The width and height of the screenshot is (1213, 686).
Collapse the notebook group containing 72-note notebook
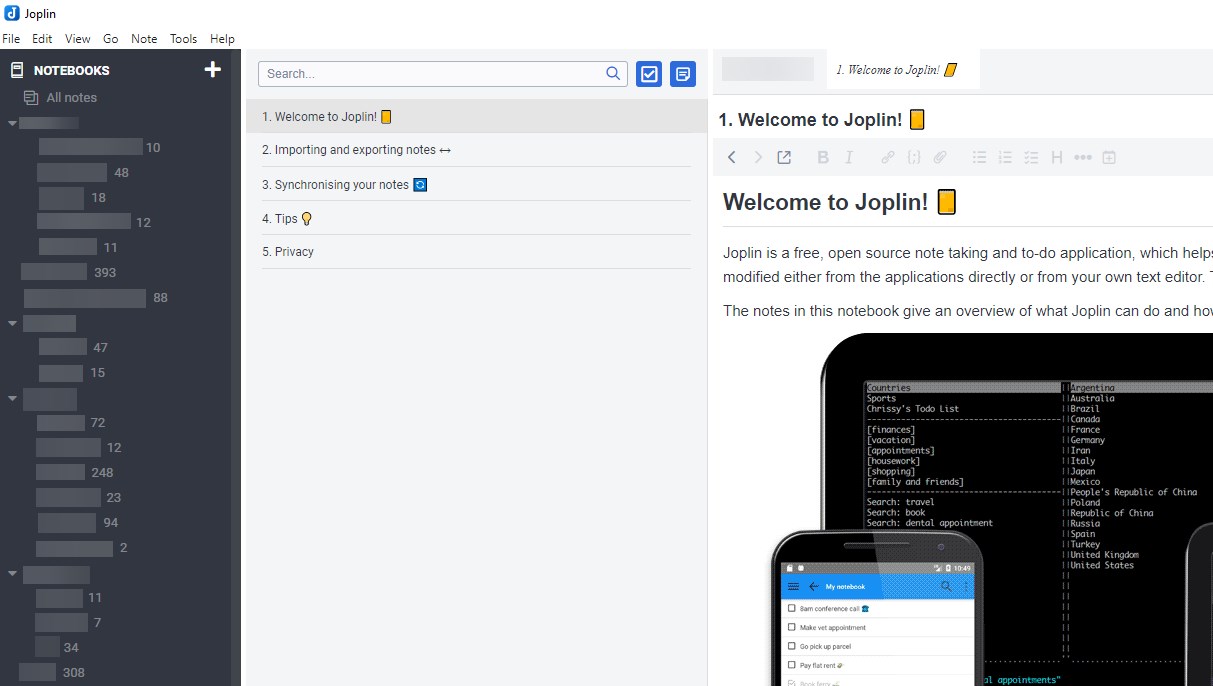point(12,398)
